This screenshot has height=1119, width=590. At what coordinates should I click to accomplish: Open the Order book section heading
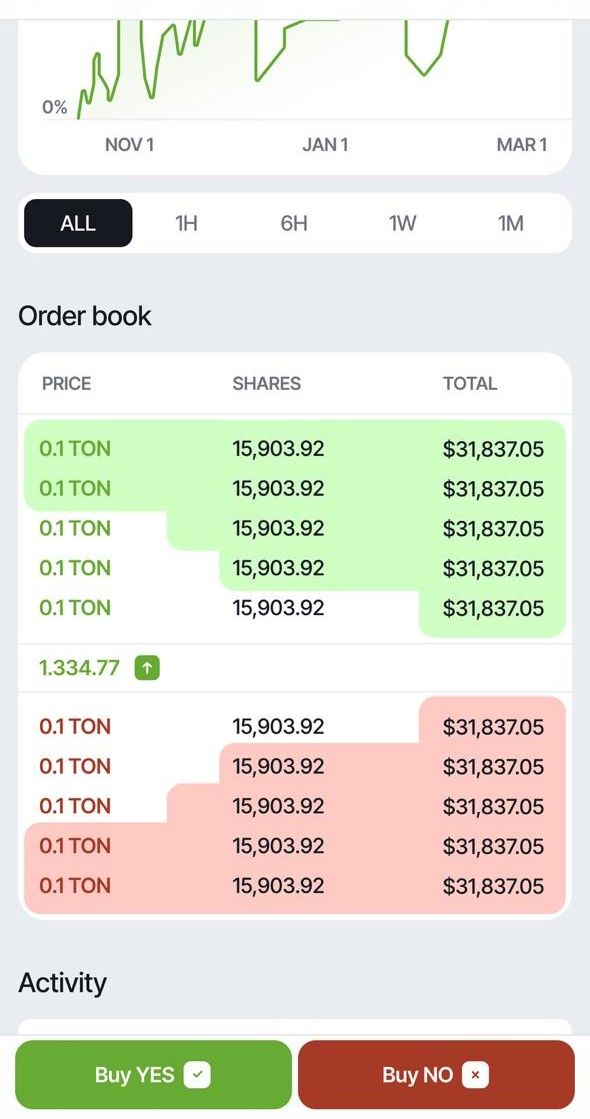point(84,315)
